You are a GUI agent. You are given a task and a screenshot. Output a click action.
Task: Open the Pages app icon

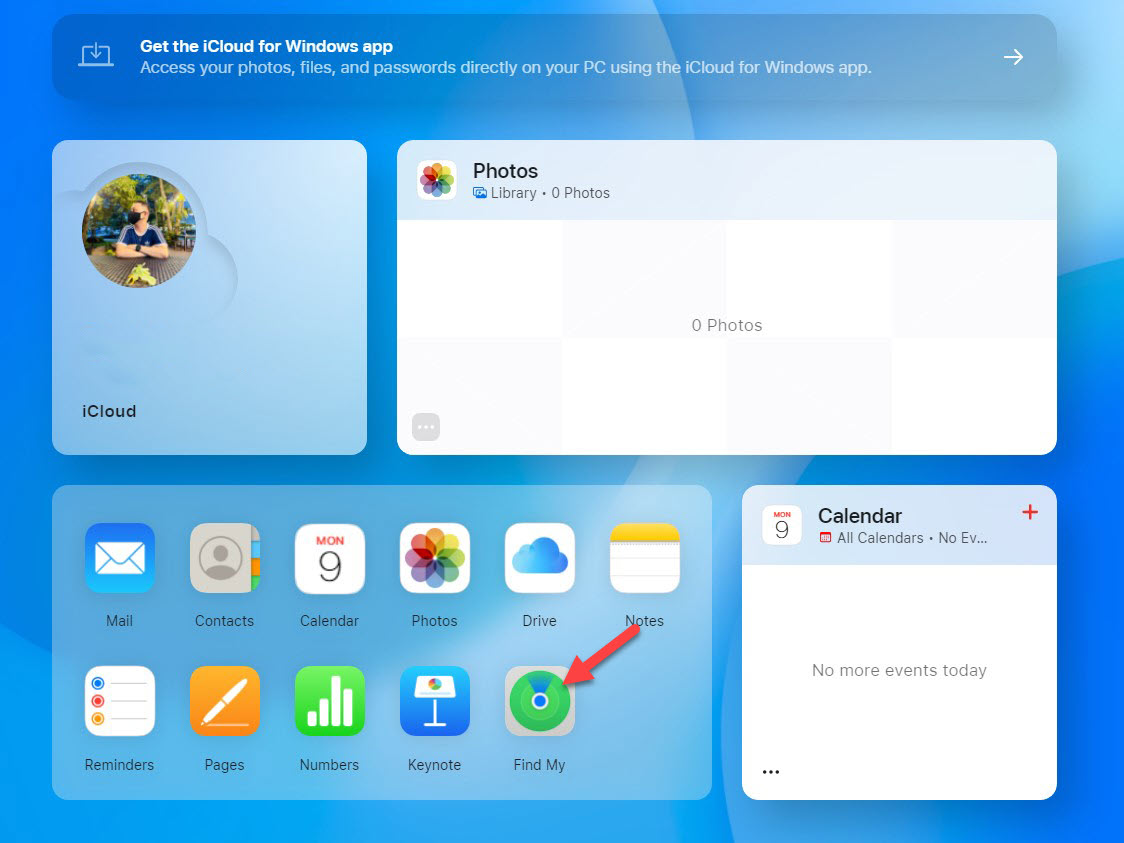[x=224, y=701]
